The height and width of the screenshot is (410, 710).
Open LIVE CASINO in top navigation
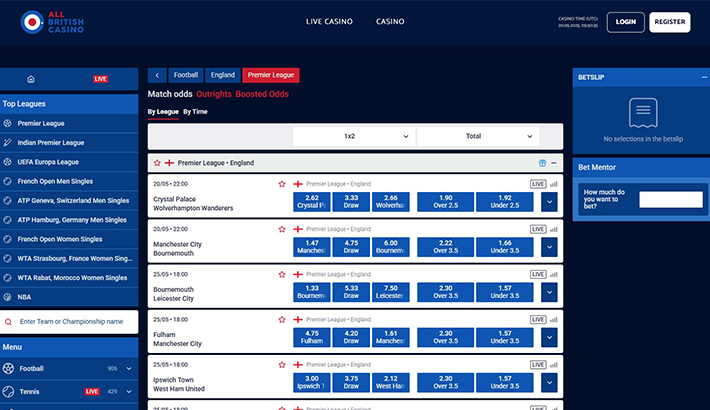(329, 22)
